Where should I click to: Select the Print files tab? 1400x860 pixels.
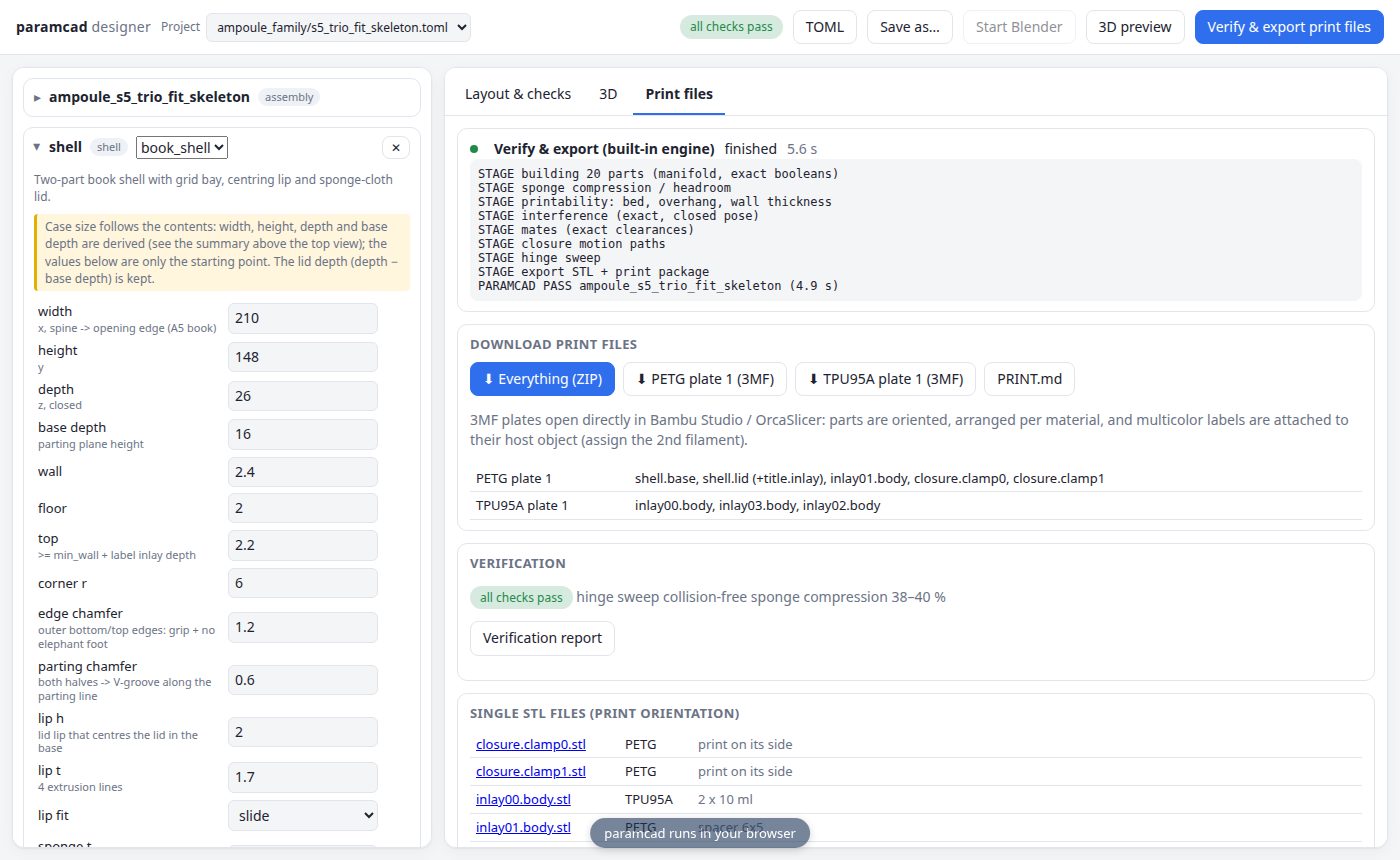(x=679, y=94)
